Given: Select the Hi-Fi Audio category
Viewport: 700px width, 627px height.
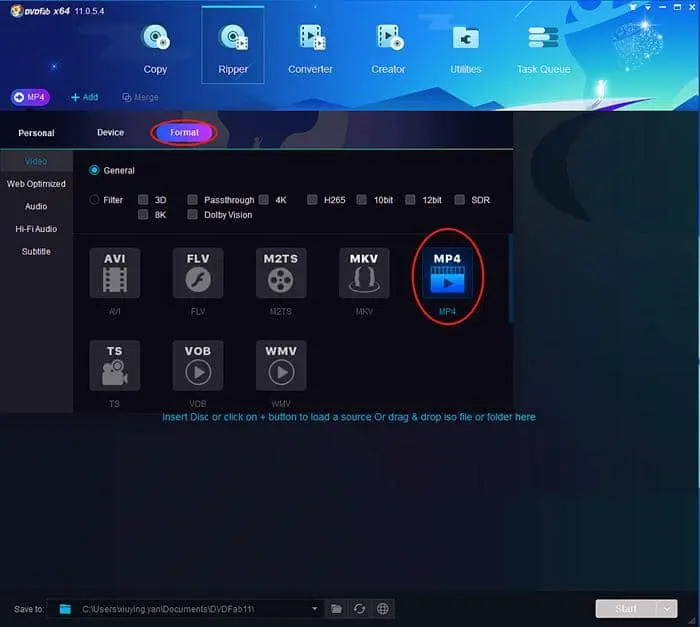Looking at the screenshot, I should (36, 229).
